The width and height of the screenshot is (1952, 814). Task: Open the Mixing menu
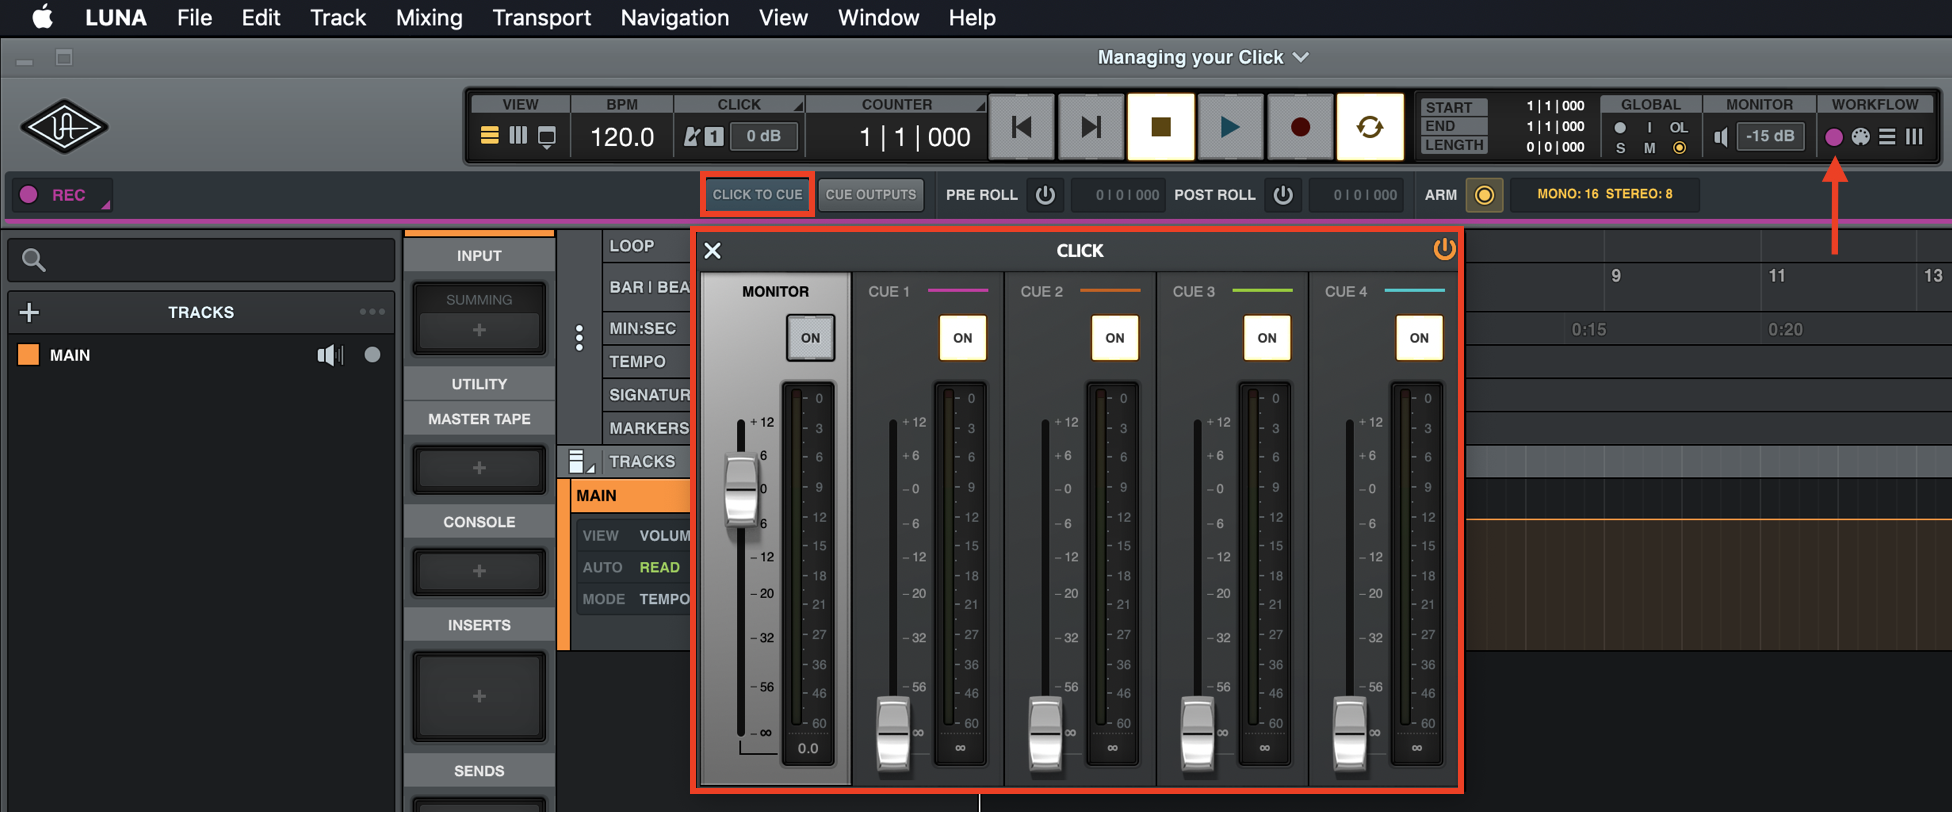click(429, 17)
